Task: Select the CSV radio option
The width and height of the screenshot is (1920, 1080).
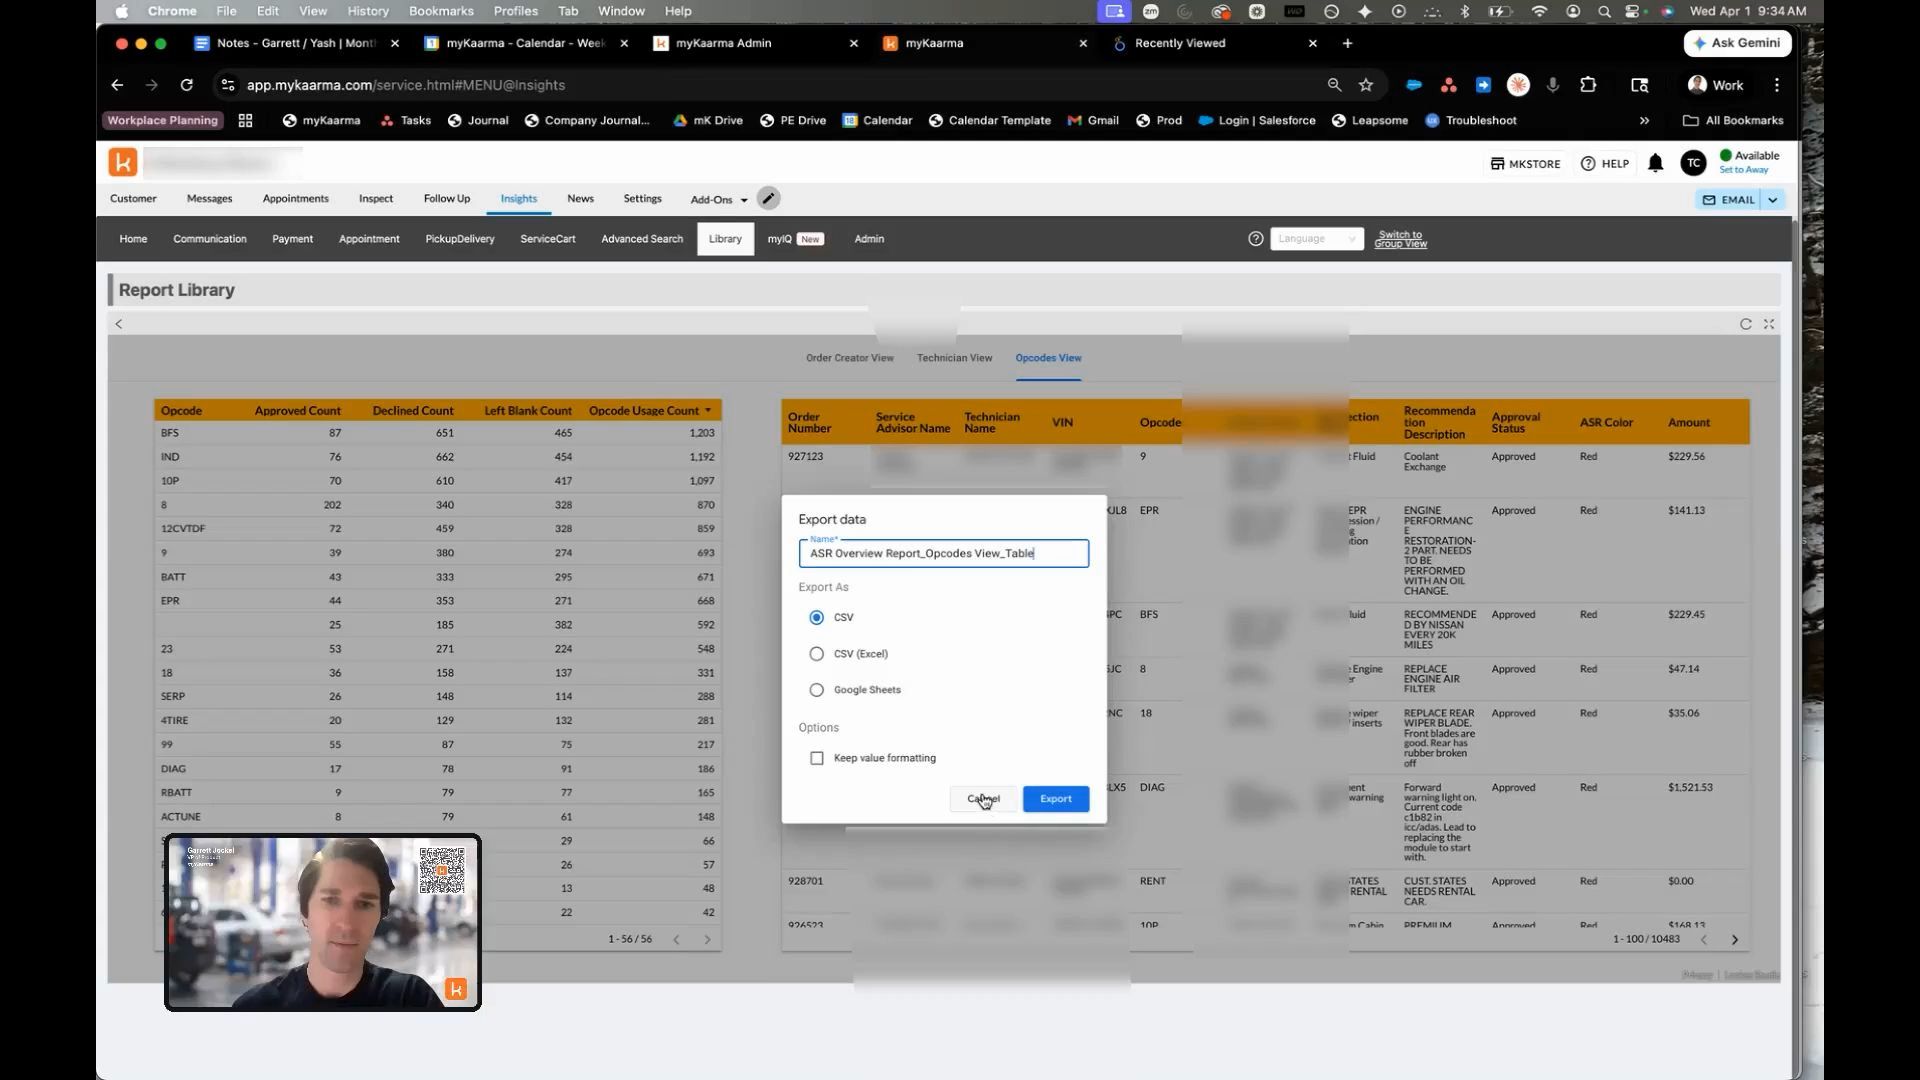Action: tap(817, 618)
